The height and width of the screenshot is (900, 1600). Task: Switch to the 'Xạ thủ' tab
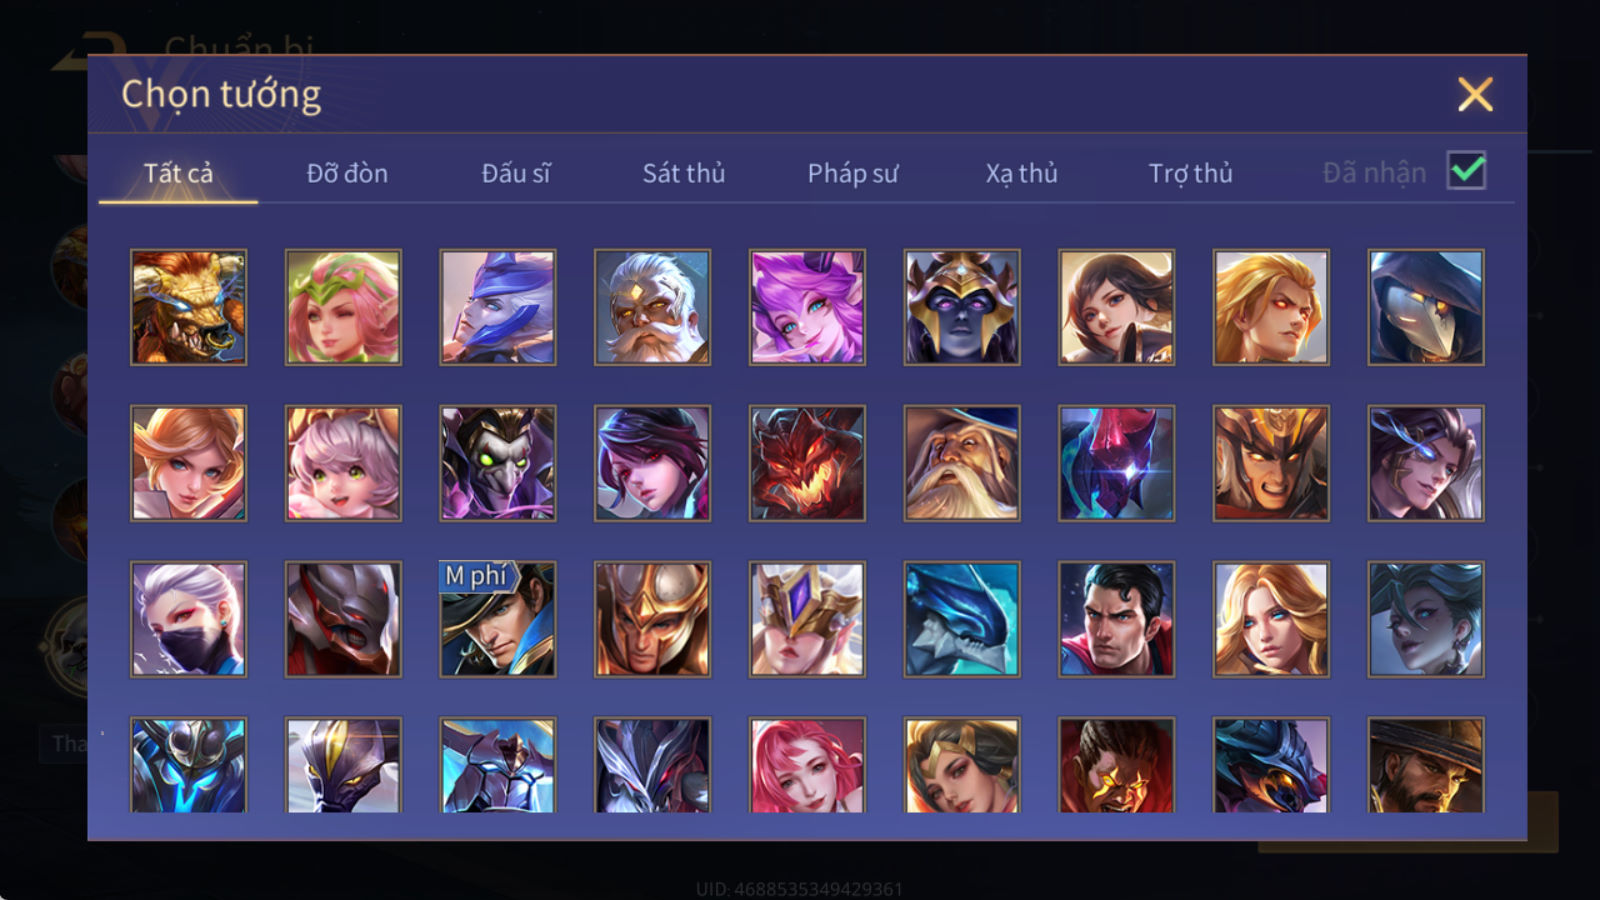click(1021, 173)
